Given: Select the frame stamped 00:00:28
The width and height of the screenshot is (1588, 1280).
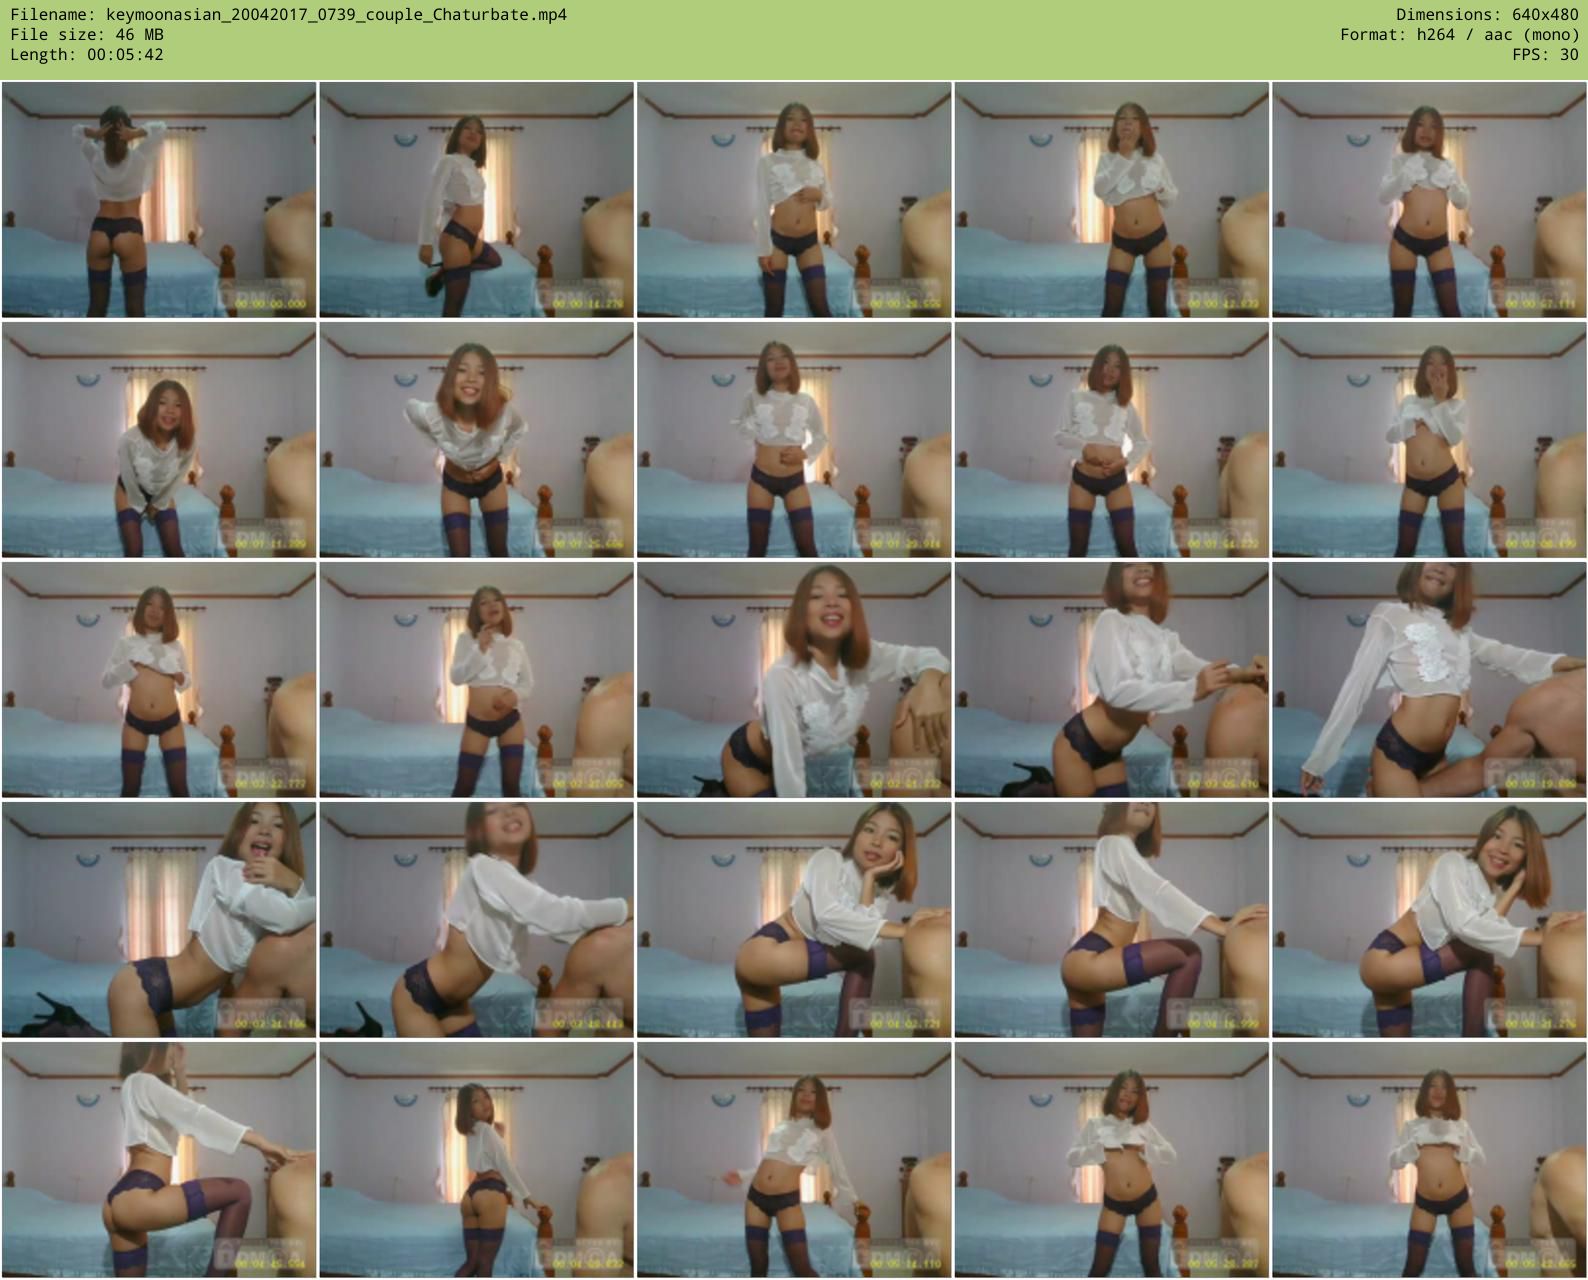Looking at the screenshot, I should pos(794,200).
